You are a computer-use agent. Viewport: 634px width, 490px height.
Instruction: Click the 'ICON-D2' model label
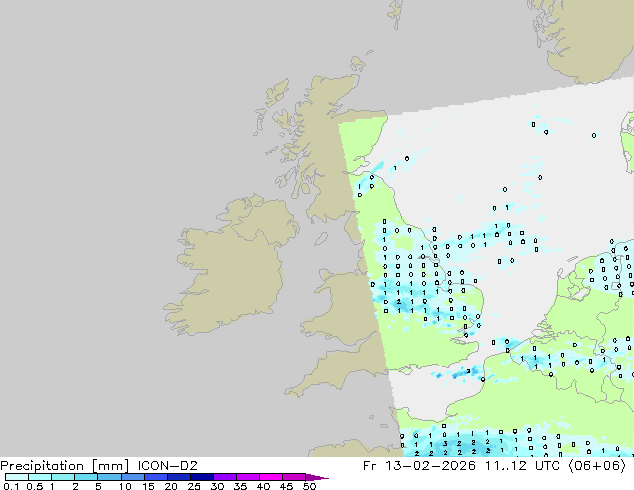point(167,466)
